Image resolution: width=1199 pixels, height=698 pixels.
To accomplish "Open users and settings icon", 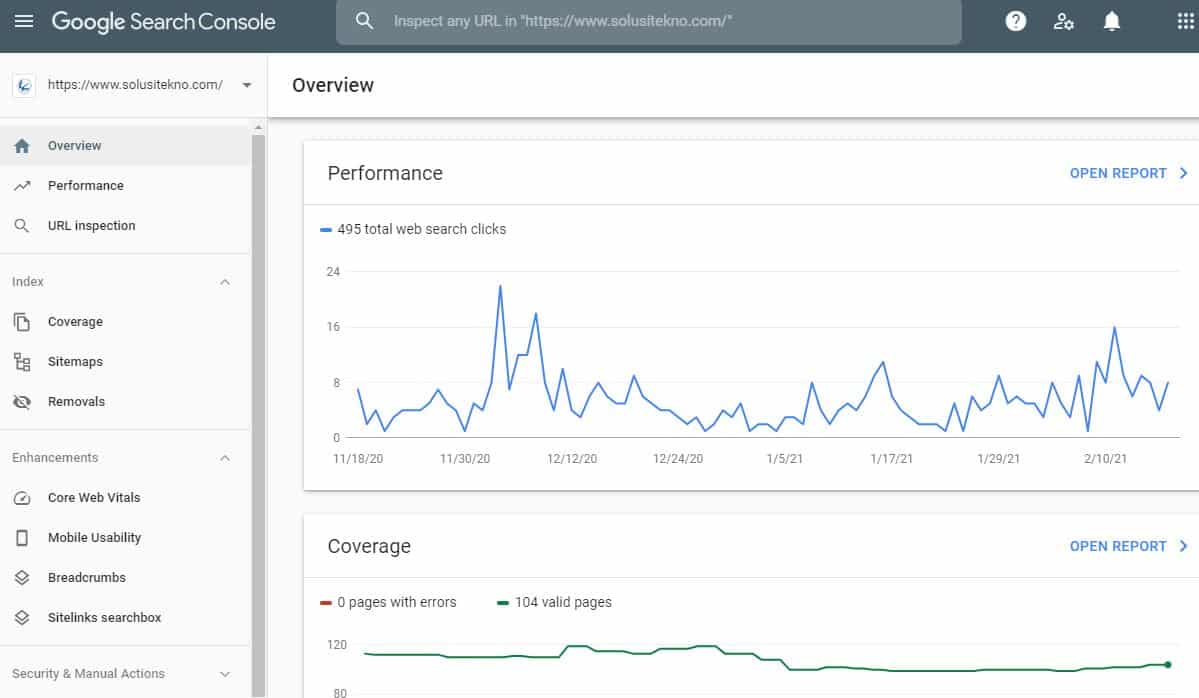I will click(x=1063, y=21).
